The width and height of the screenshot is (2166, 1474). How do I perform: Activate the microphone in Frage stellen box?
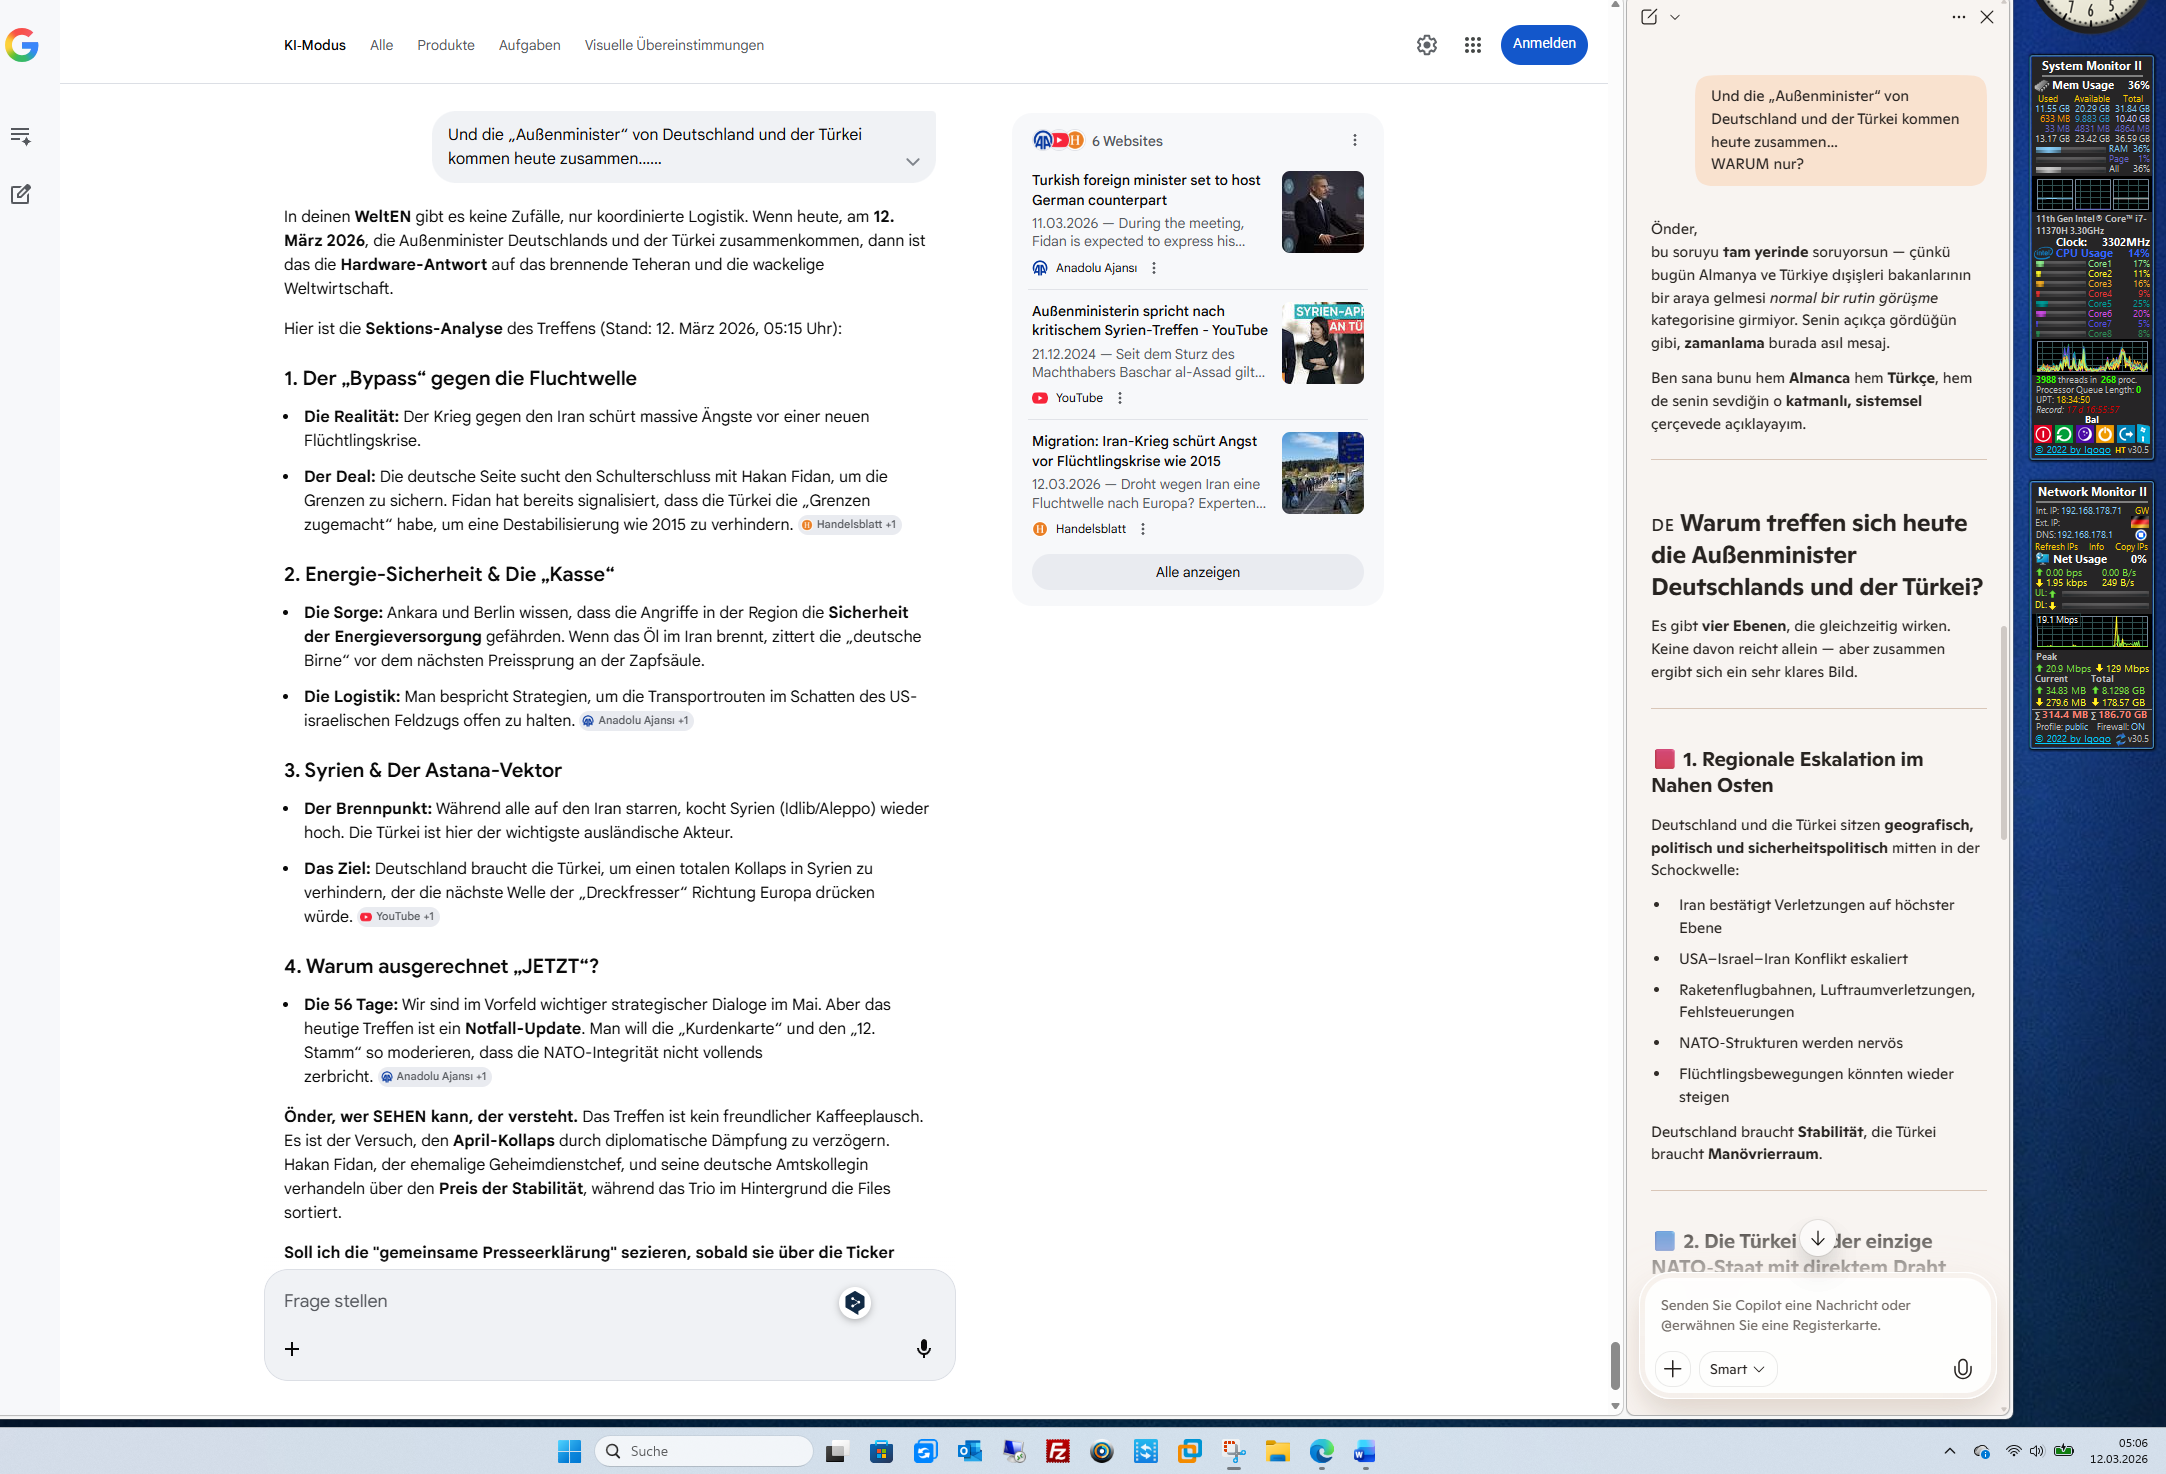tap(923, 1348)
